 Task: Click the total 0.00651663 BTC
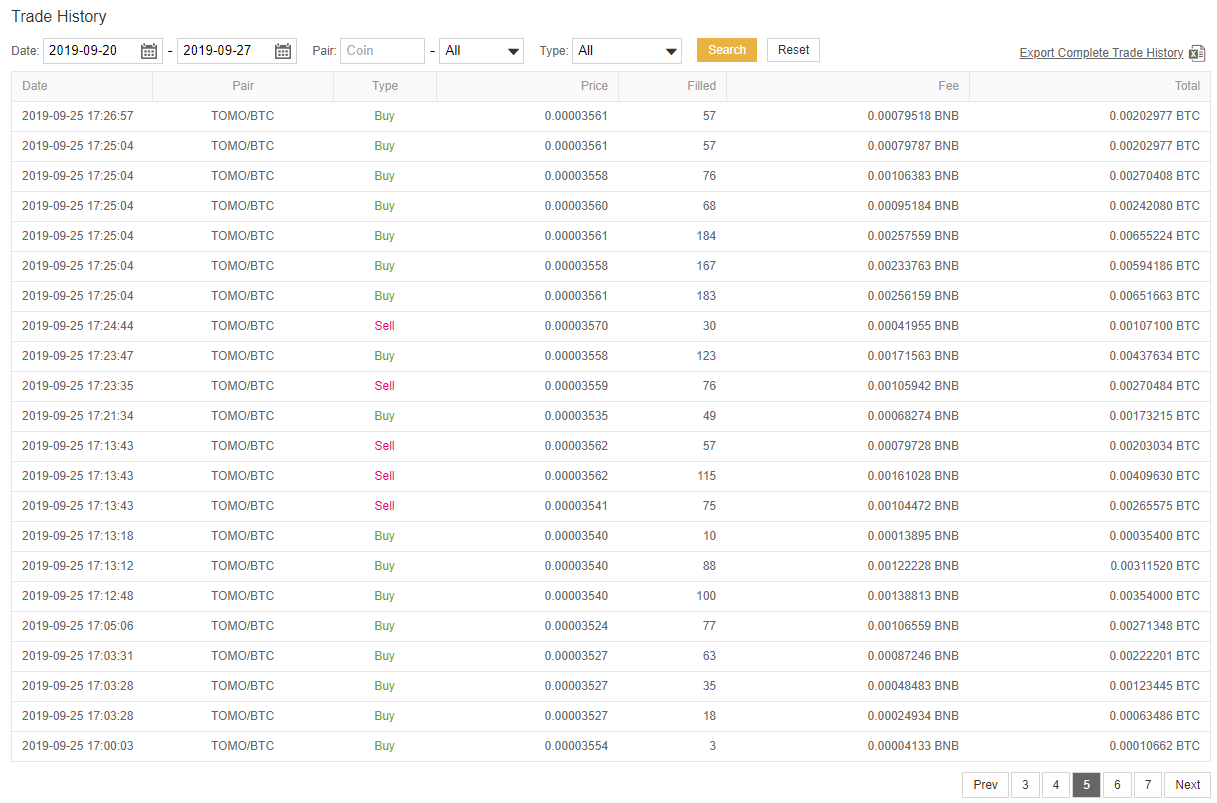[1154, 296]
